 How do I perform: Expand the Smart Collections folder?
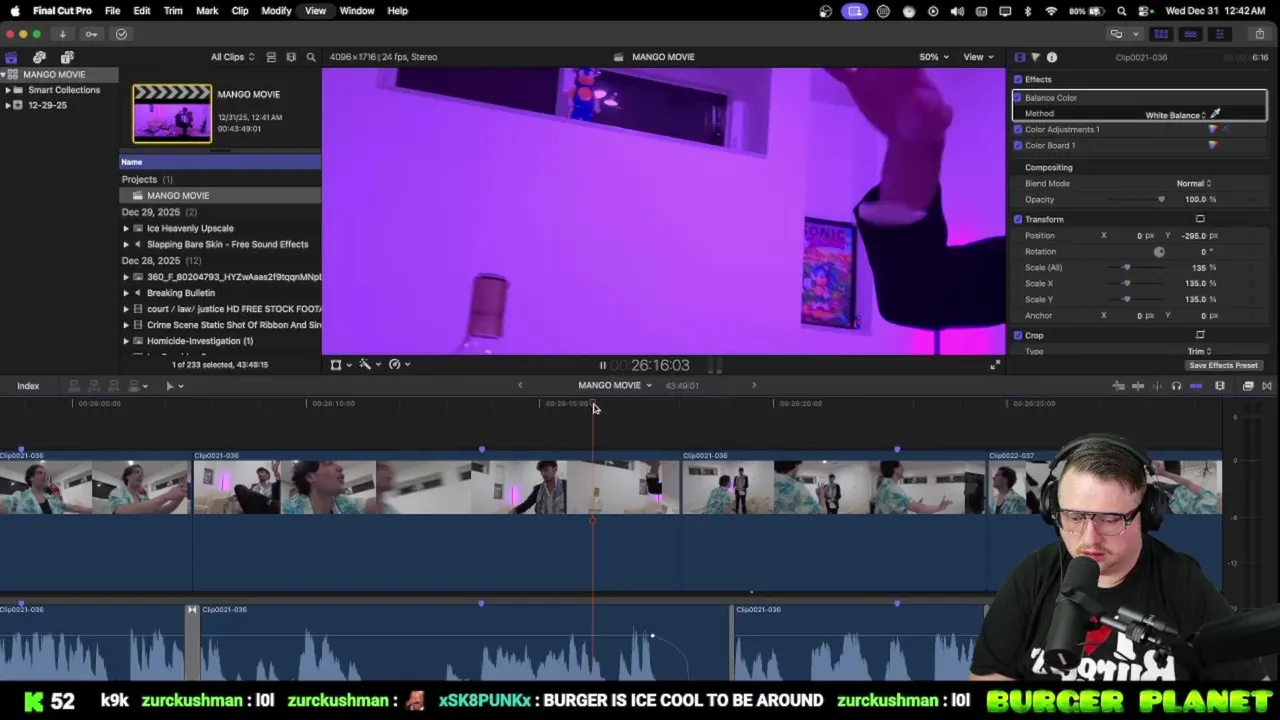coord(8,90)
